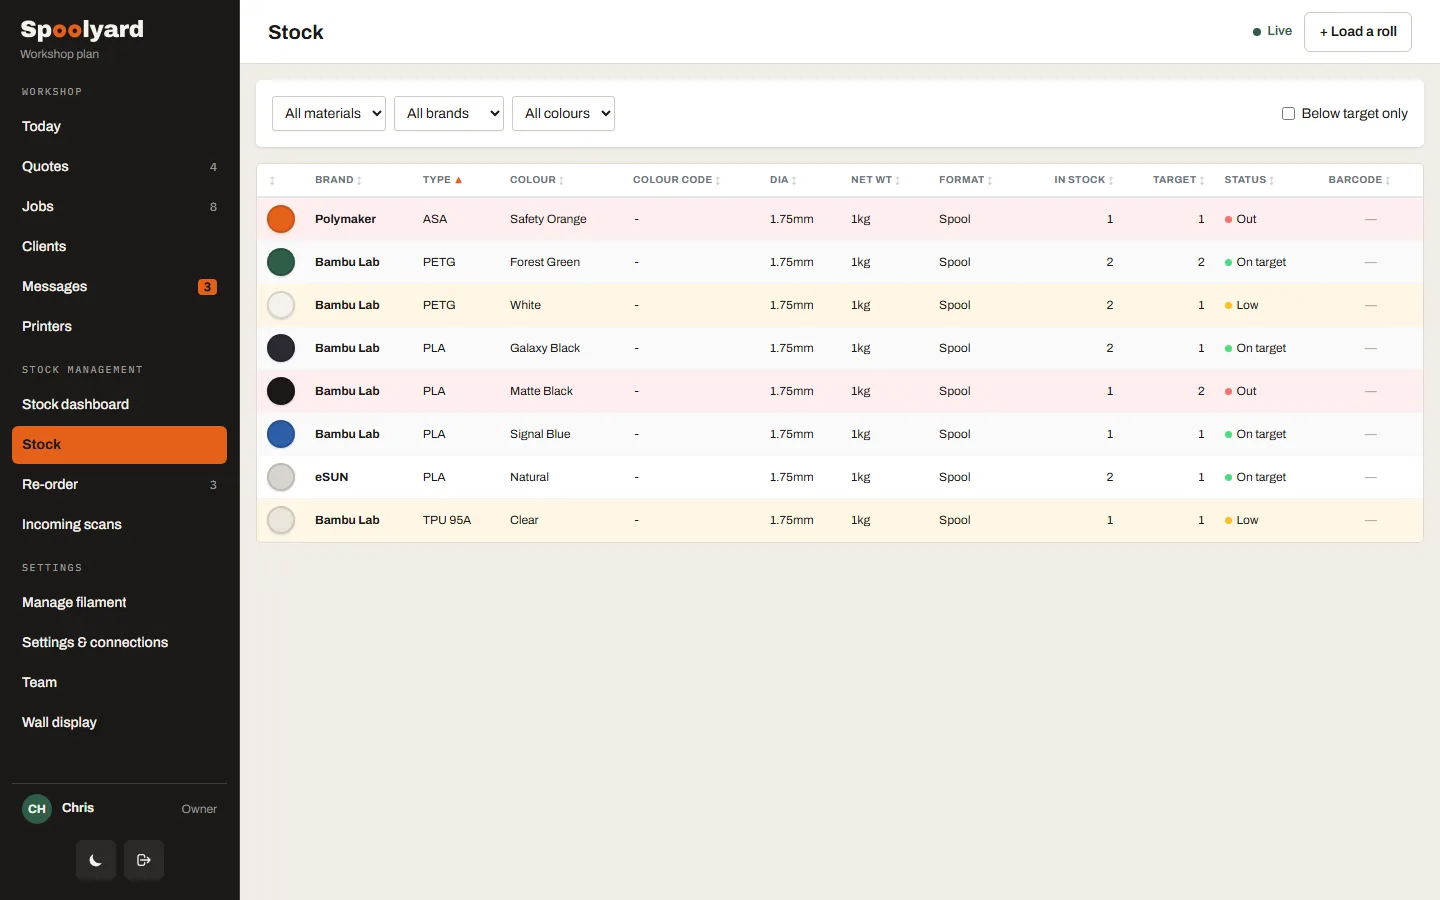Select the eSUN Natural PLA row
The image size is (1440, 900).
pos(840,477)
